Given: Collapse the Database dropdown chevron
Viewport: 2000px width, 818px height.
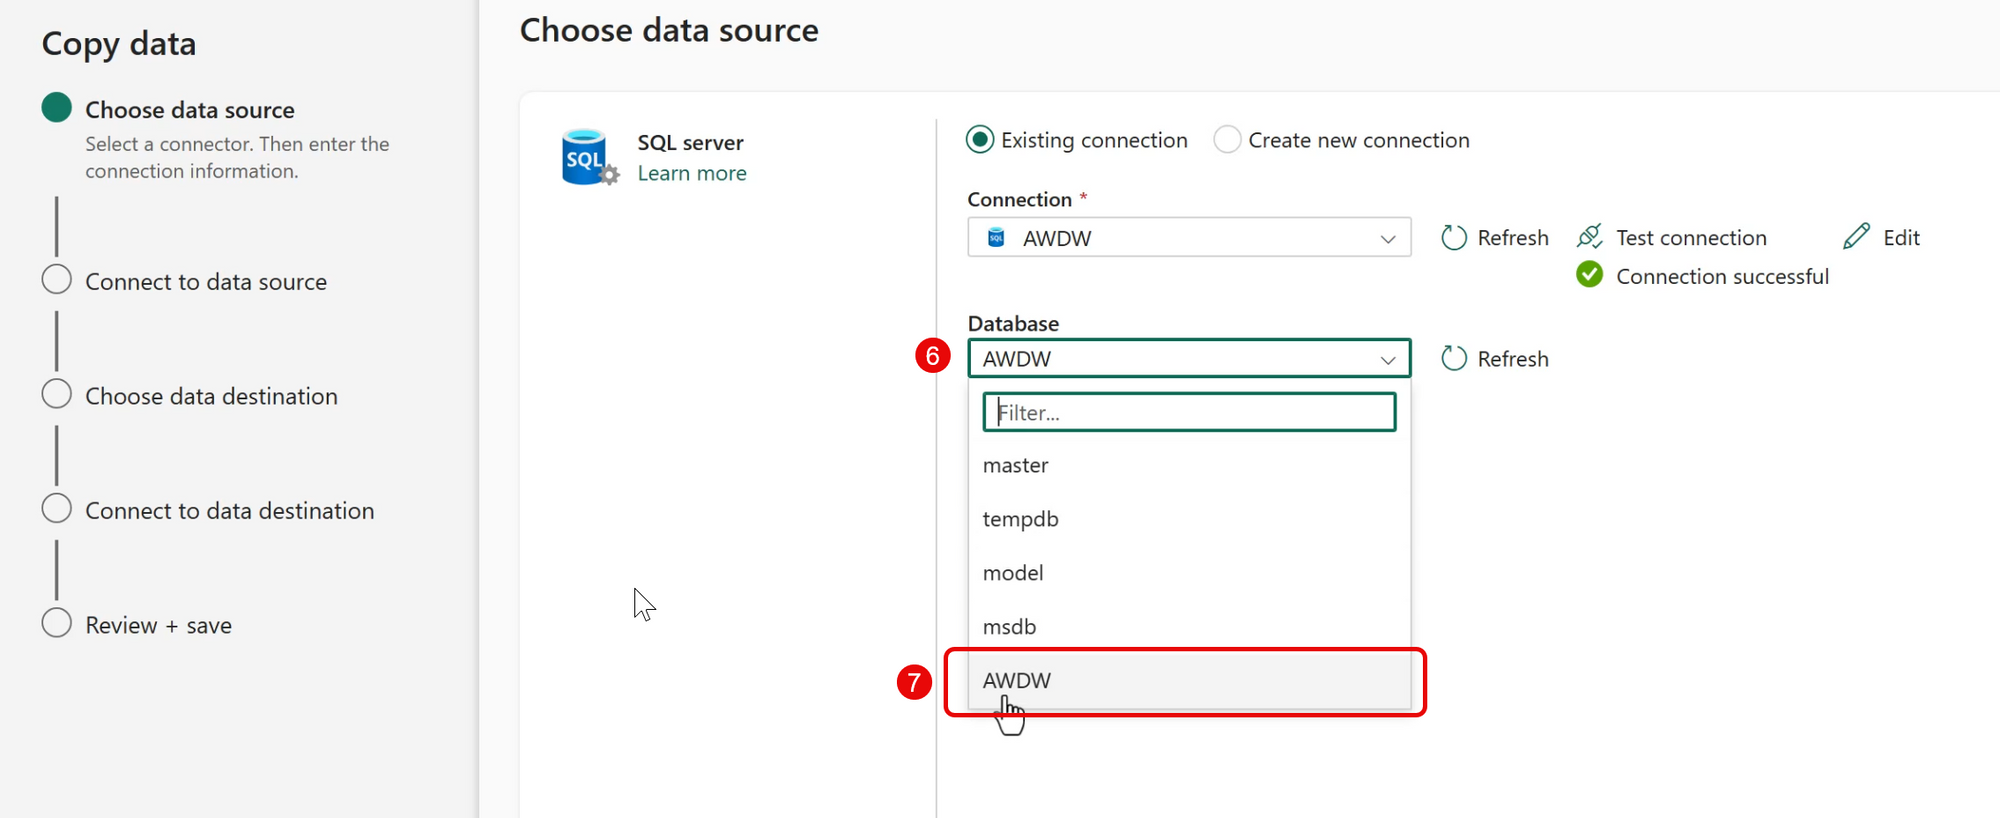Looking at the screenshot, I should tap(1387, 360).
